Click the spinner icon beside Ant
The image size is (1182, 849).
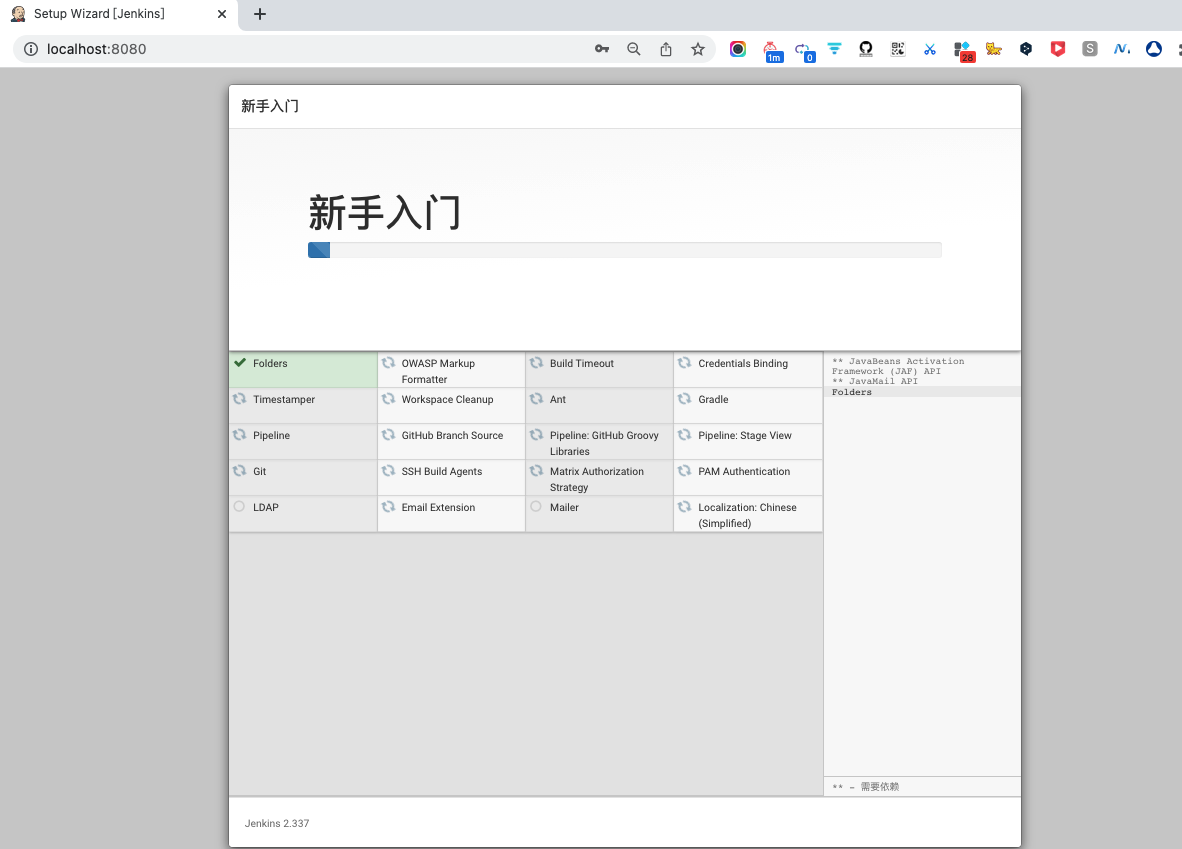point(536,399)
